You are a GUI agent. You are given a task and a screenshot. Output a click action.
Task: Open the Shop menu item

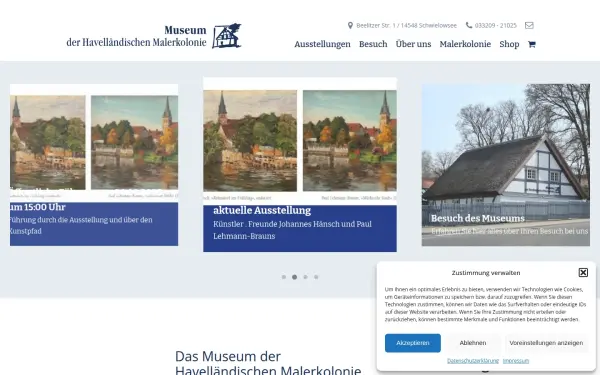(509, 44)
